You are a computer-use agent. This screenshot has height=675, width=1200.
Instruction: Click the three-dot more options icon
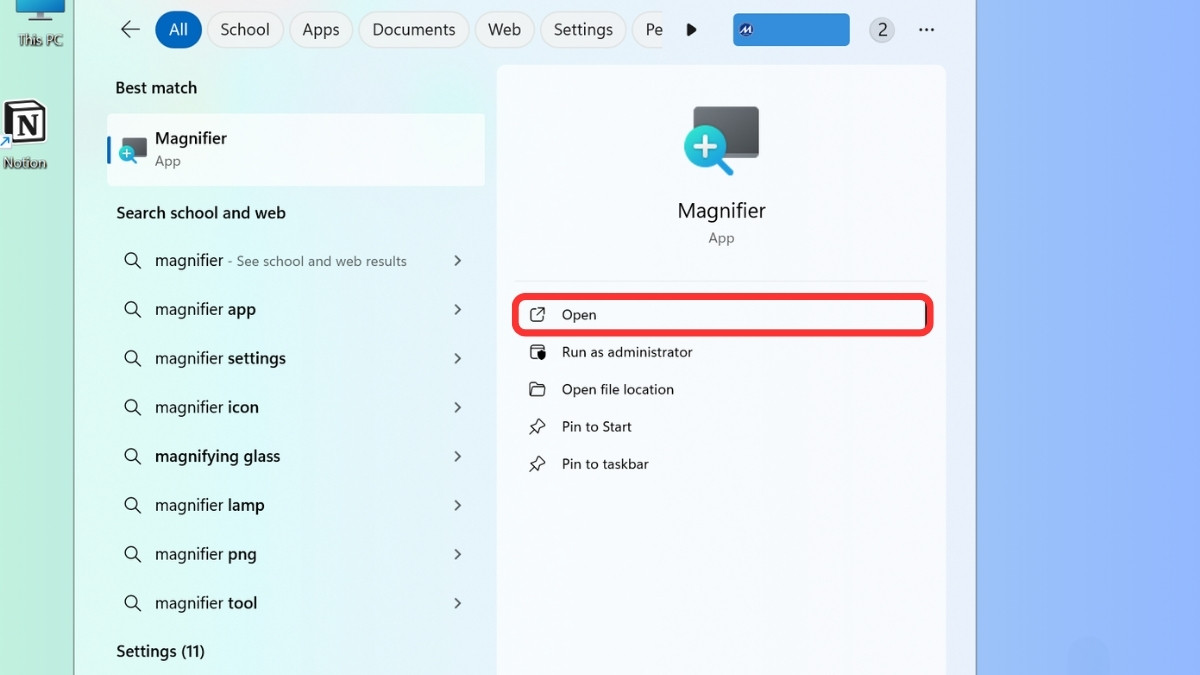(x=926, y=30)
